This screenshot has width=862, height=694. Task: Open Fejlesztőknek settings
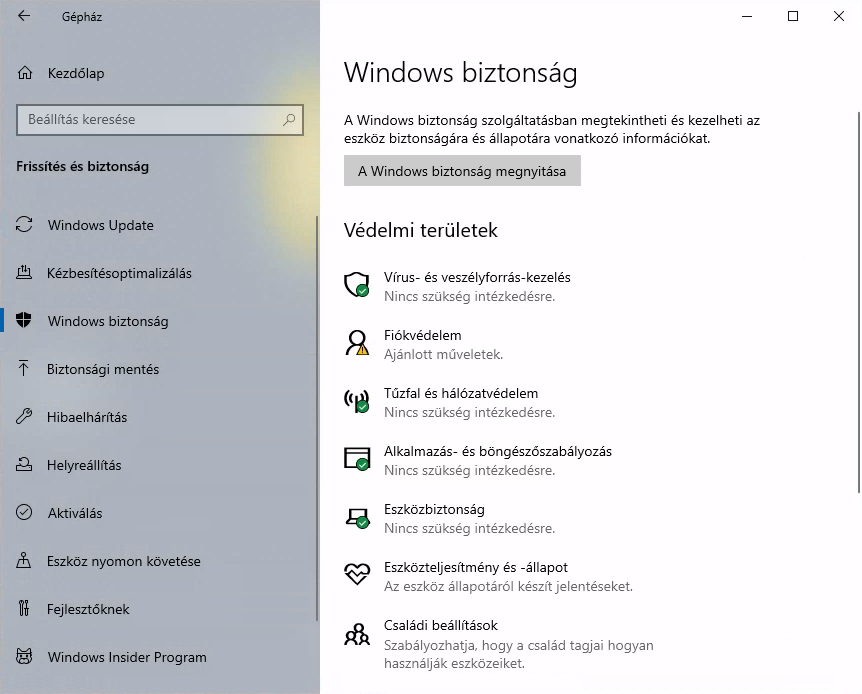tap(158, 609)
